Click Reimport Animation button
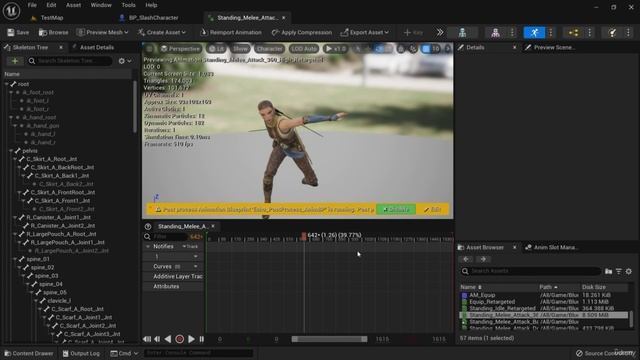Viewport: 640px width, 360px height. pyautogui.click(x=231, y=32)
